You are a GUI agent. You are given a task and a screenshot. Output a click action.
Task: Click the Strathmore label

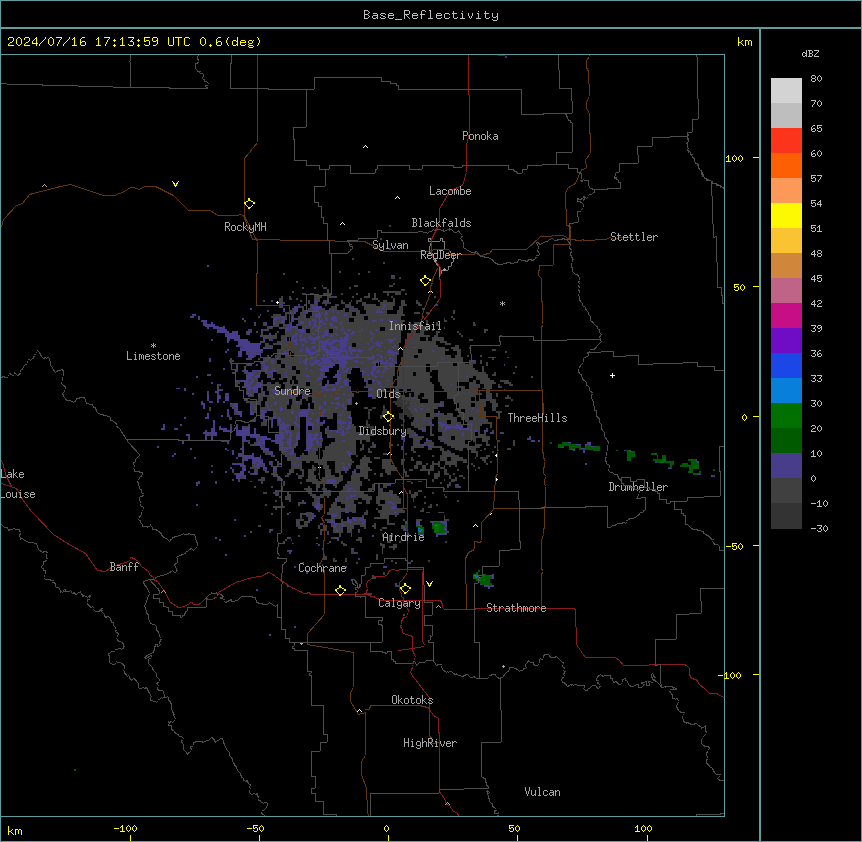tap(516, 608)
